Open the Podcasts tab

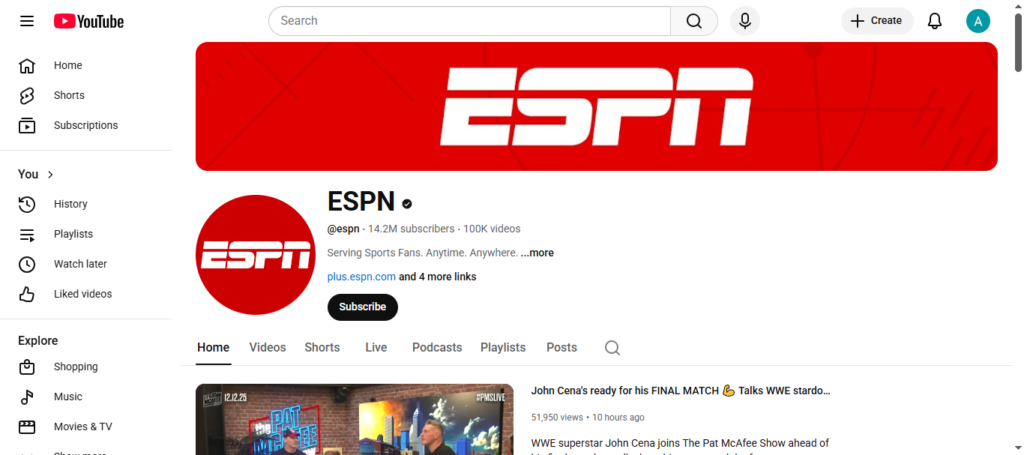(x=437, y=347)
